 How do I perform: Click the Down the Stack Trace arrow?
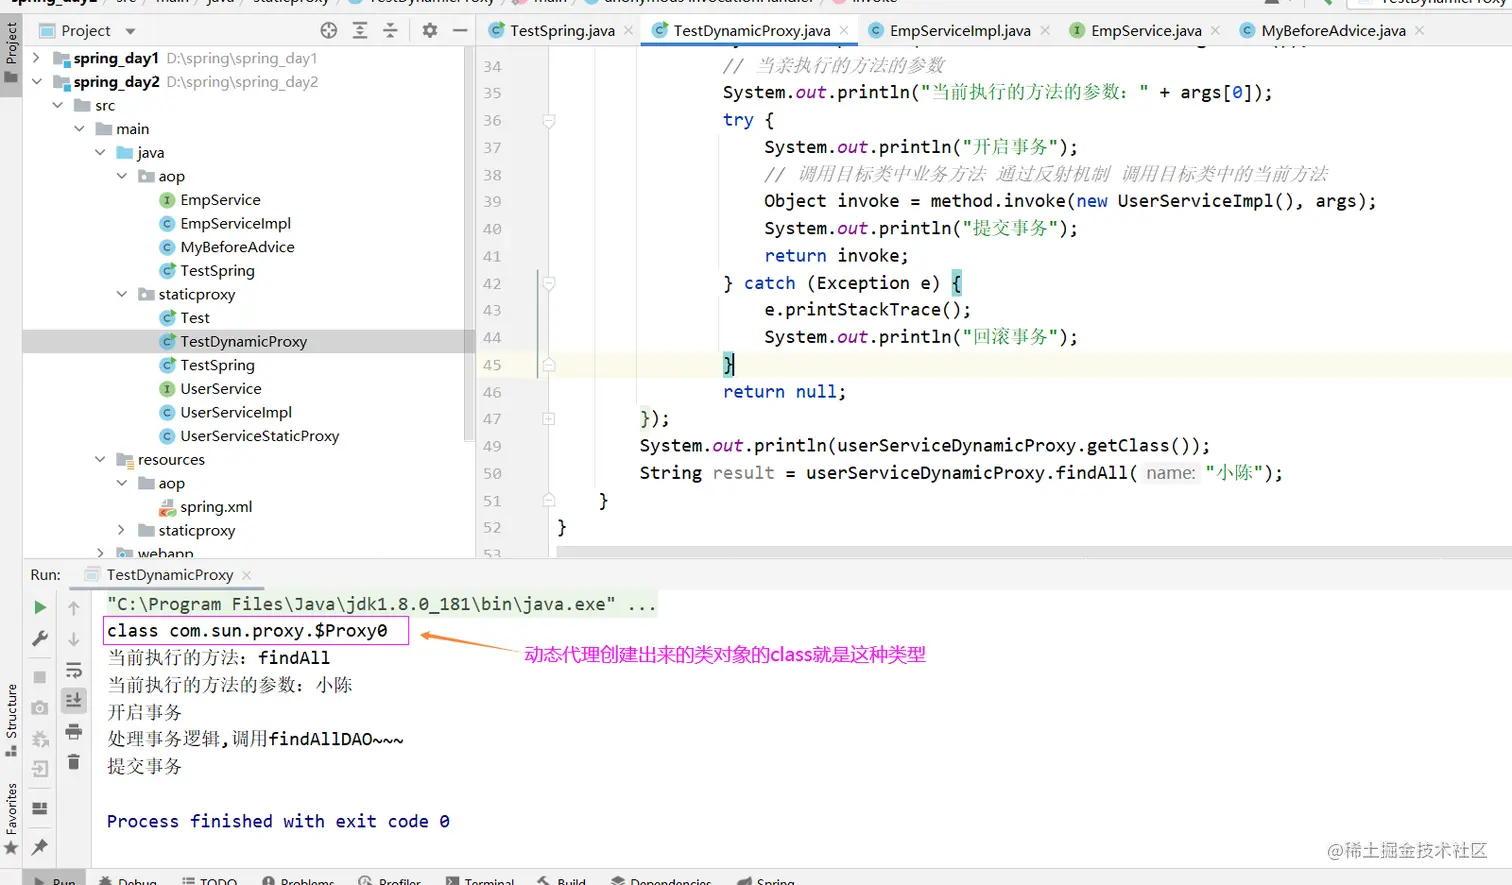74,638
